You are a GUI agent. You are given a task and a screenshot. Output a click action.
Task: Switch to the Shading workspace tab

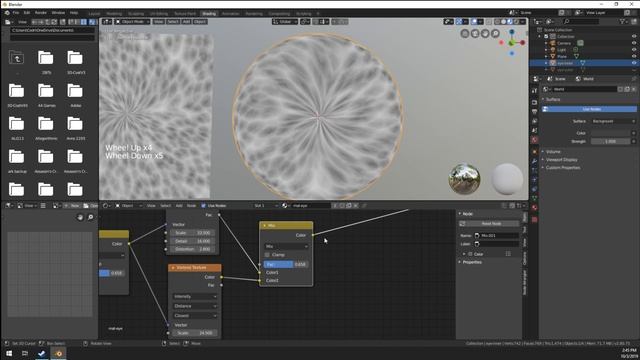tap(209, 13)
